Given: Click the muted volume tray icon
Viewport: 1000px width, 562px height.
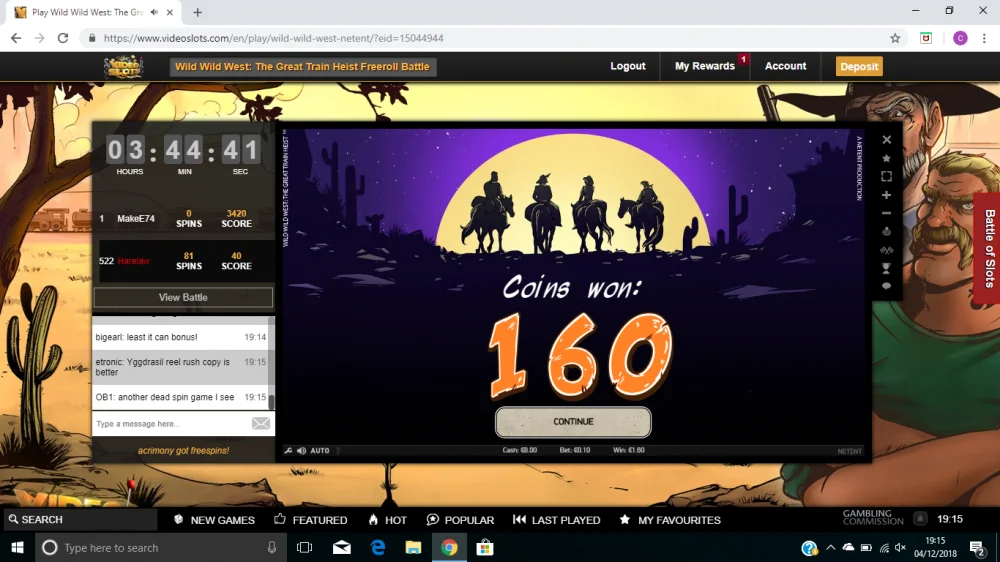Looking at the screenshot, I should (901, 547).
